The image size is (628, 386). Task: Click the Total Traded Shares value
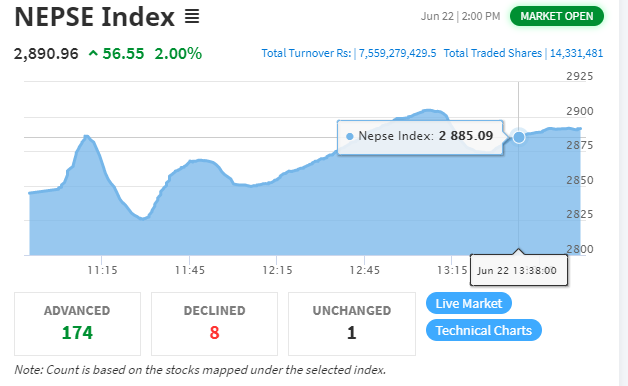(576, 53)
